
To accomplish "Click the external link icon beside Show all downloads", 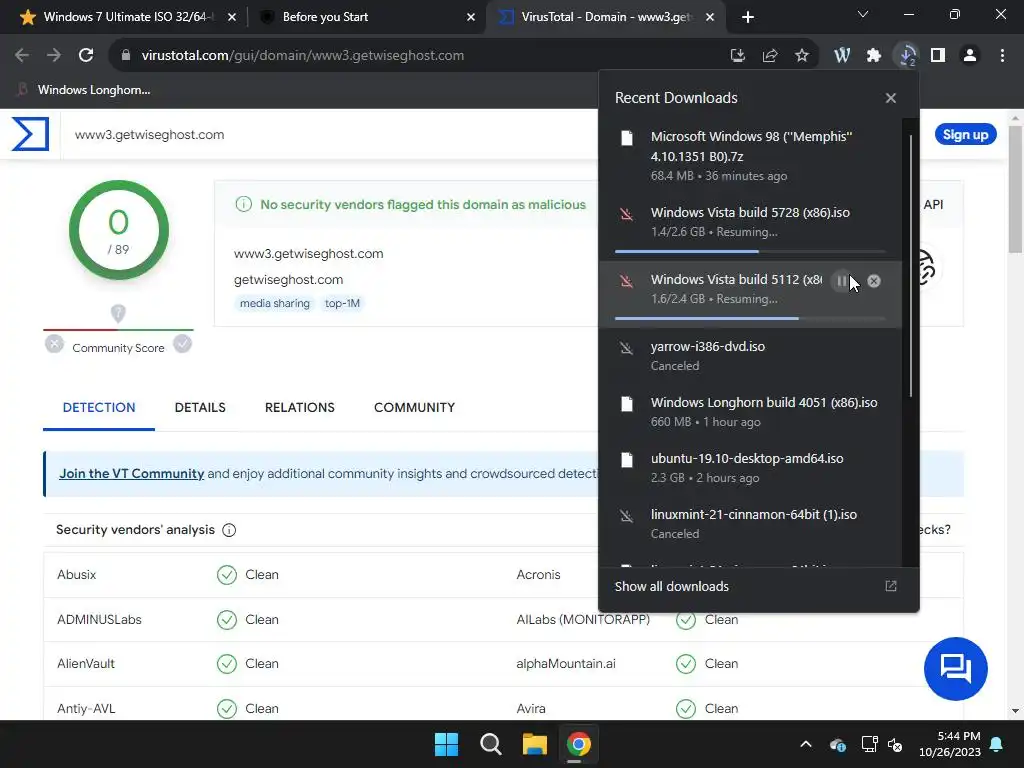I will 891,586.
